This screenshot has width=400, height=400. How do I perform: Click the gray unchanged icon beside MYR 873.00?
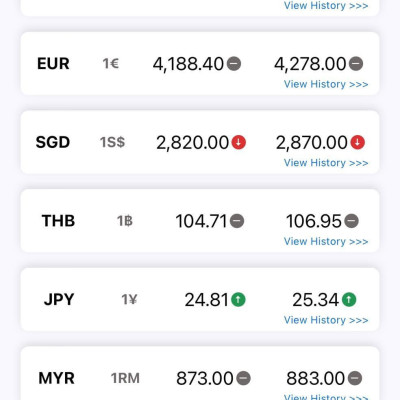(x=243, y=378)
